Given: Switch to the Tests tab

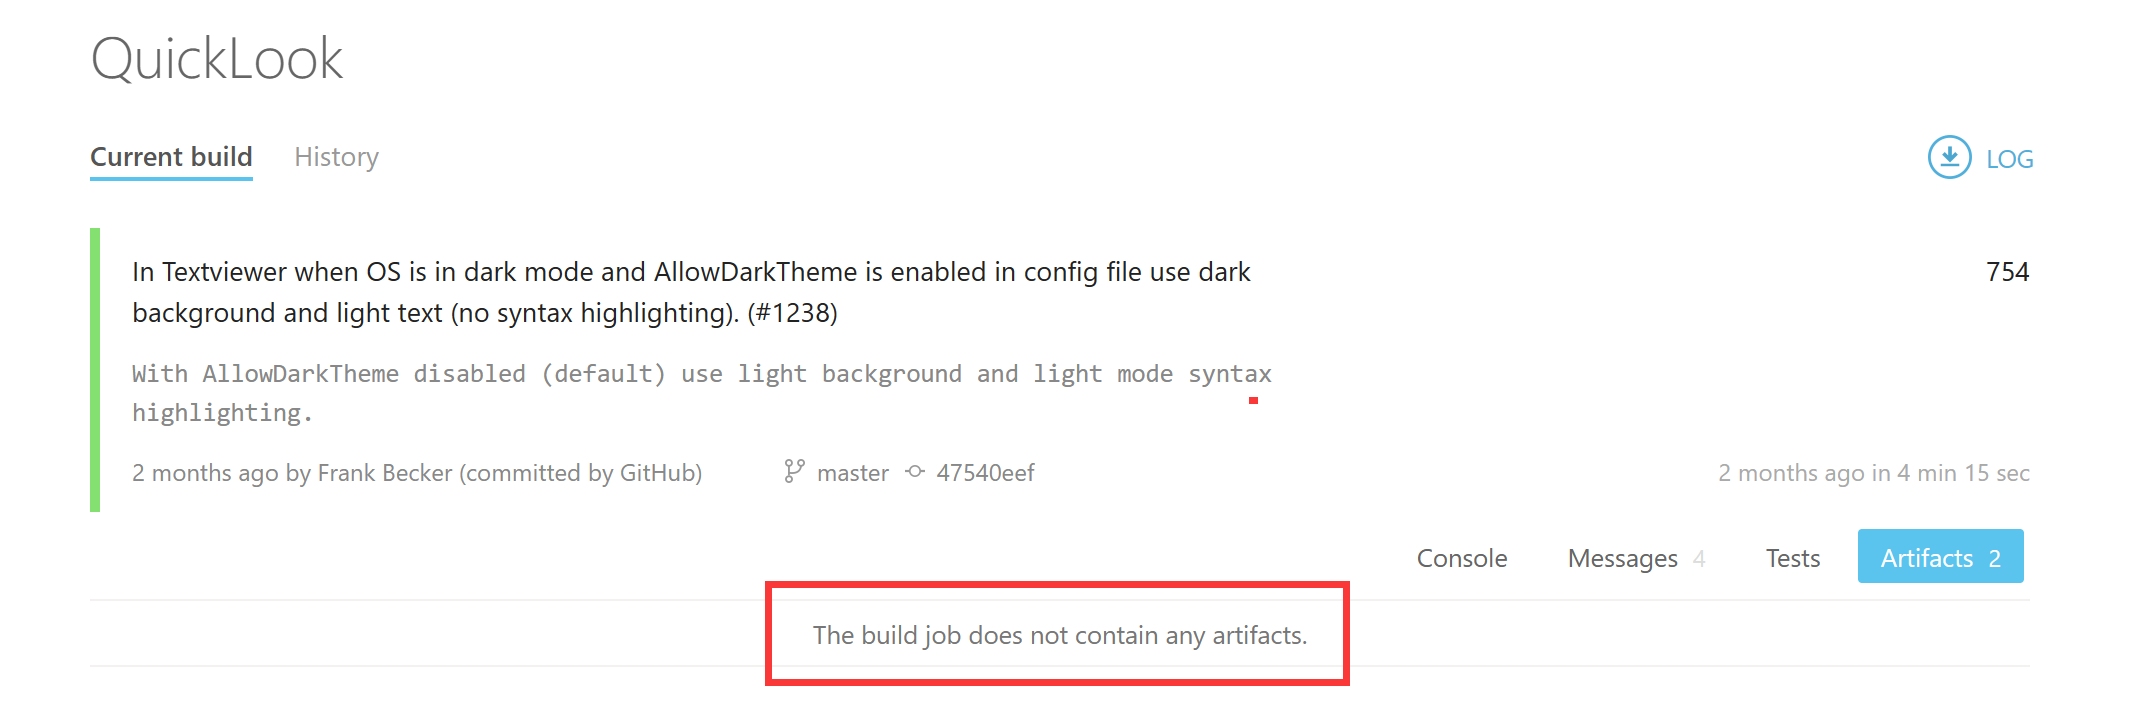Looking at the screenshot, I should (1792, 558).
